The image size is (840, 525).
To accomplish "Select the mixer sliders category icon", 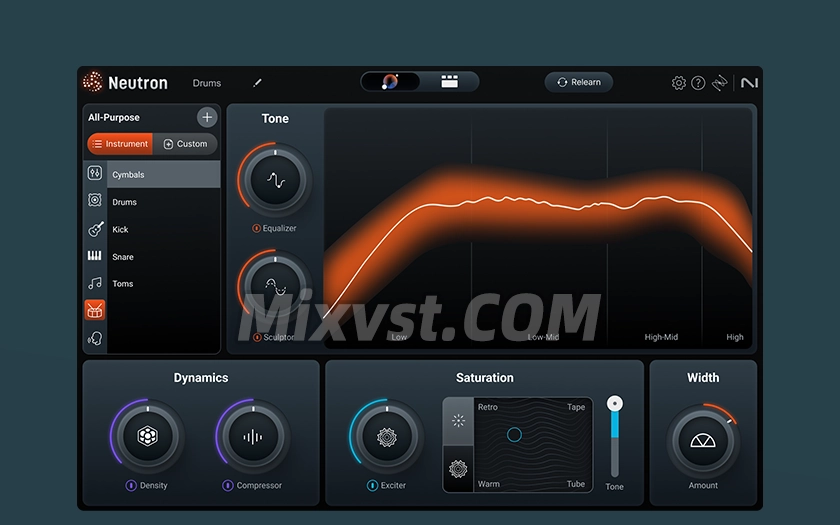I will point(95,172).
